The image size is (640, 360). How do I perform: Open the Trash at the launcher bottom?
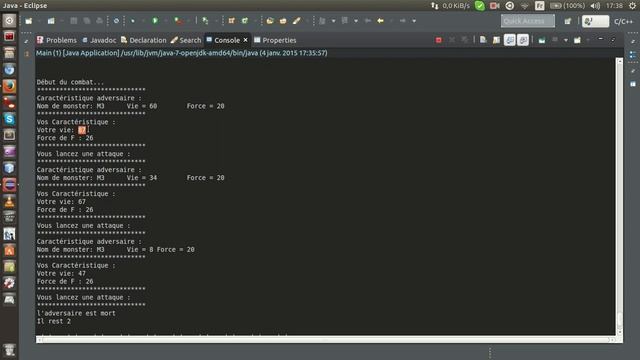click(9, 350)
